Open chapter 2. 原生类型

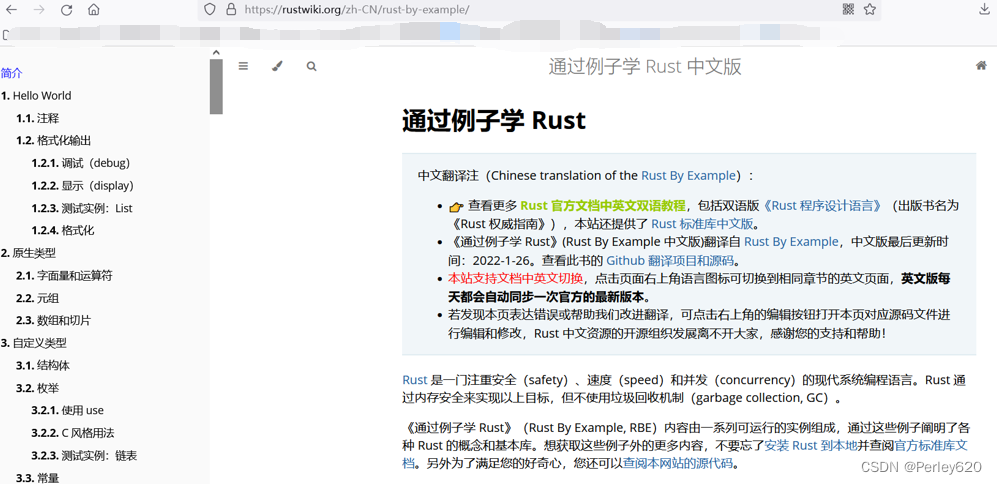(28, 253)
